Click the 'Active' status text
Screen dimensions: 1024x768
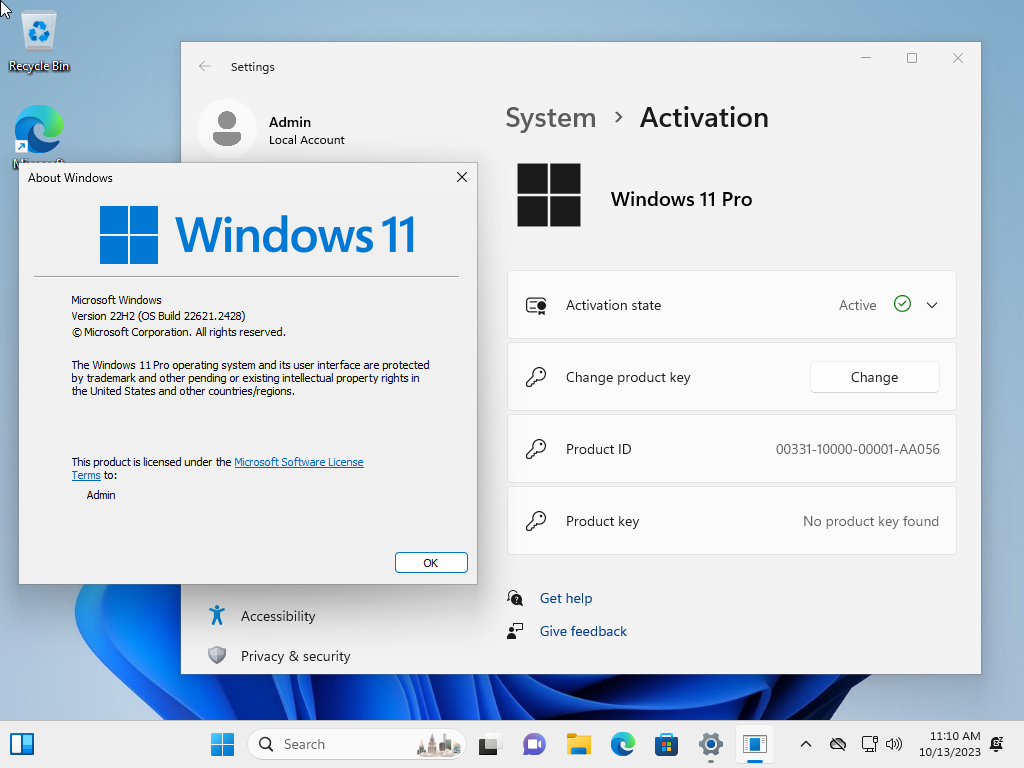[857, 305]
